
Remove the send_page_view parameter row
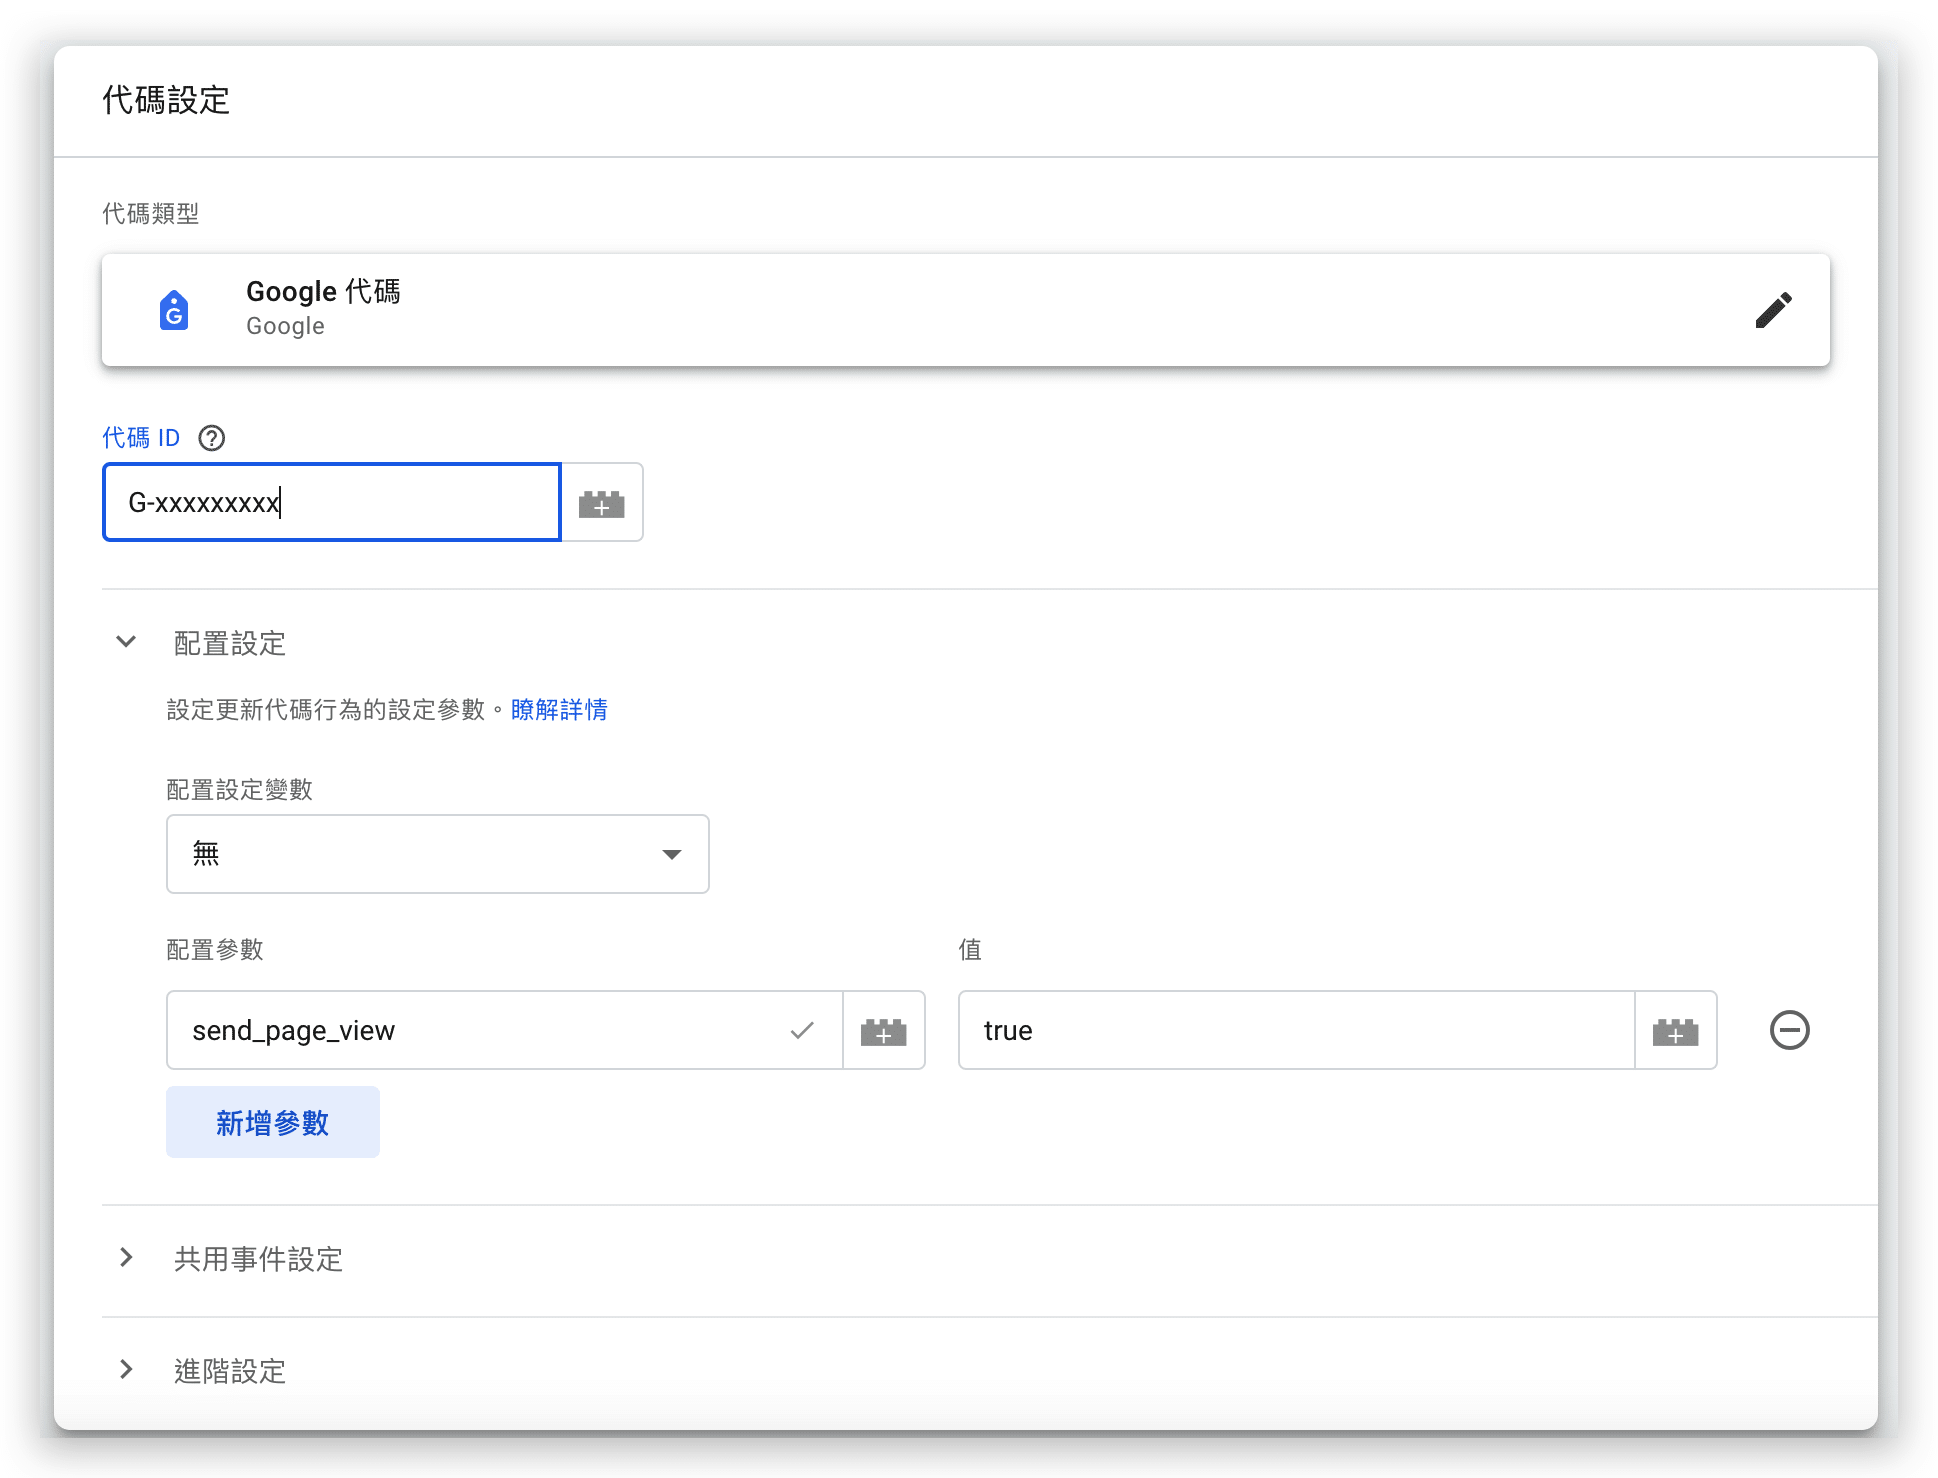tap(1789, 1031)
